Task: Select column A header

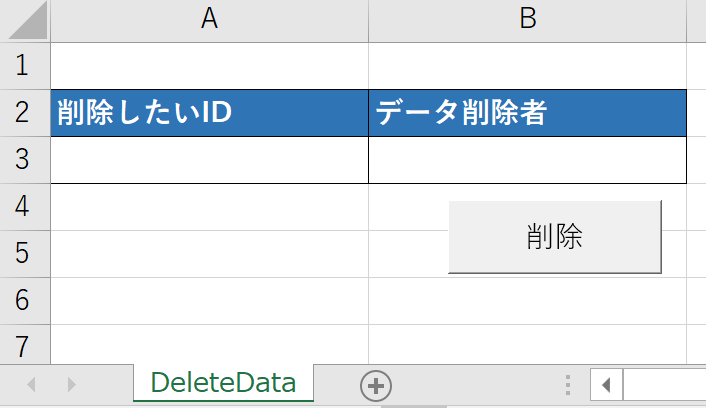Action: click(209, 20)
